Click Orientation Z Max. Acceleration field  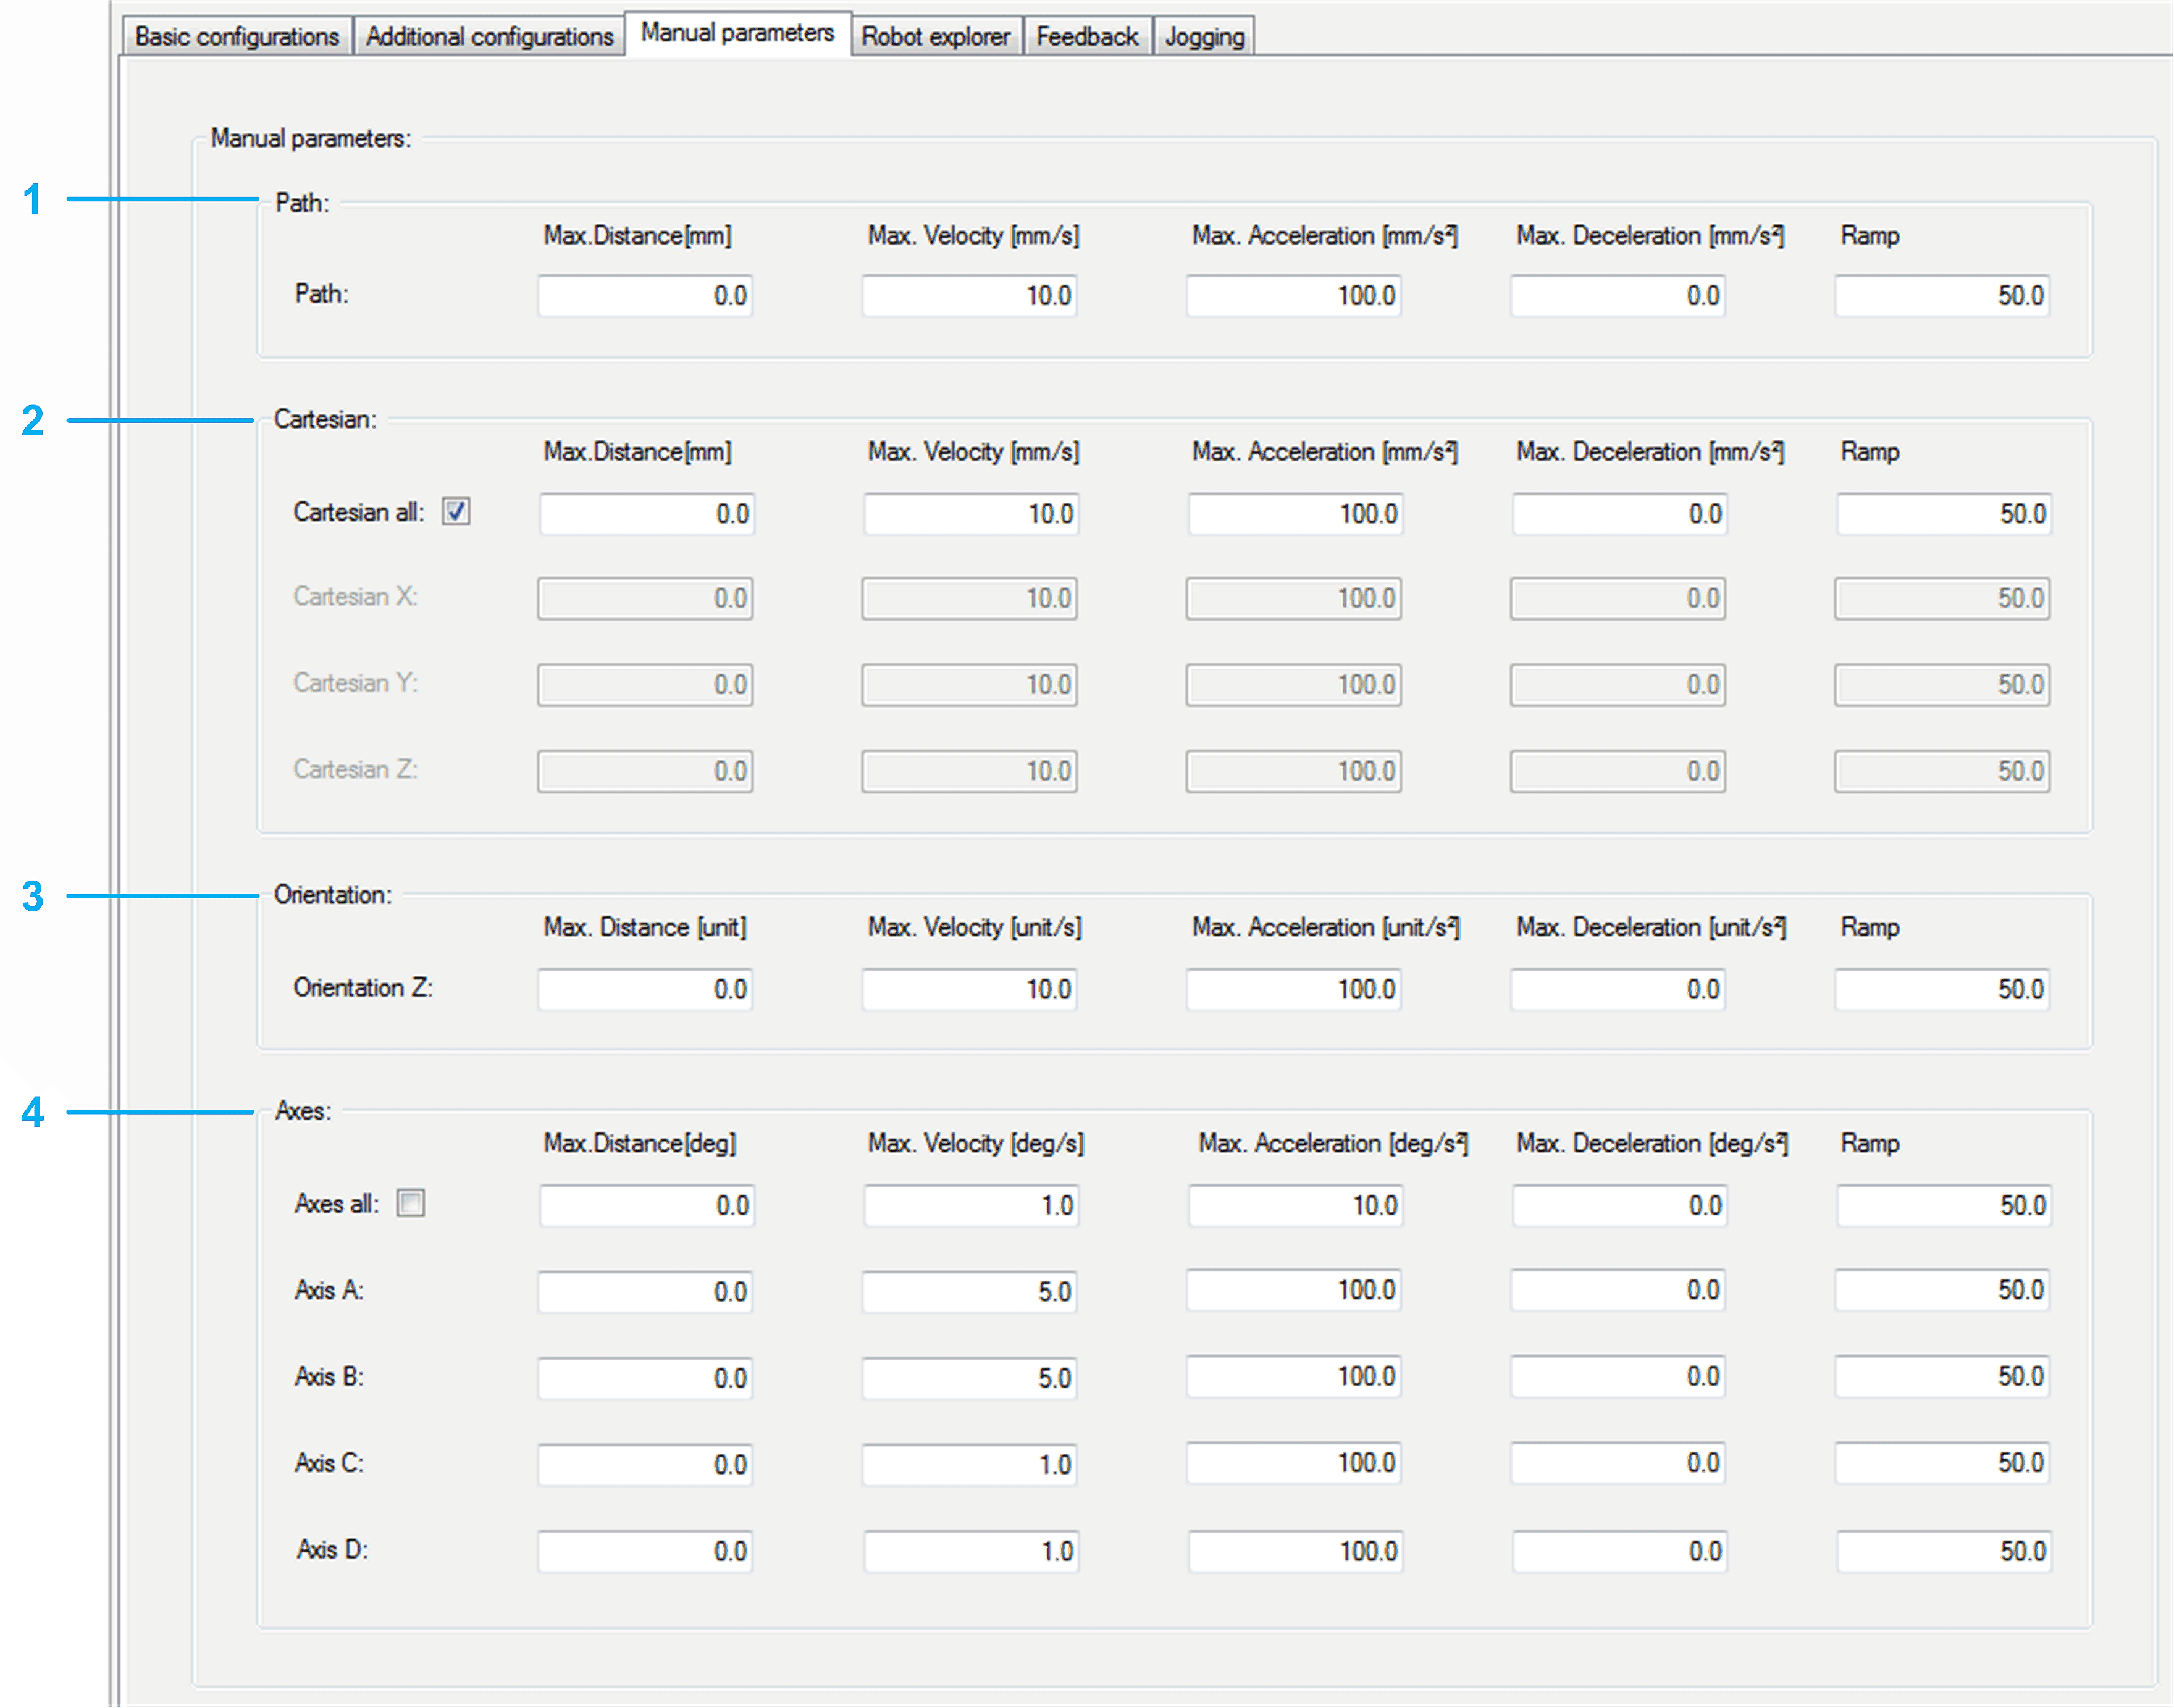point(1293,989)
